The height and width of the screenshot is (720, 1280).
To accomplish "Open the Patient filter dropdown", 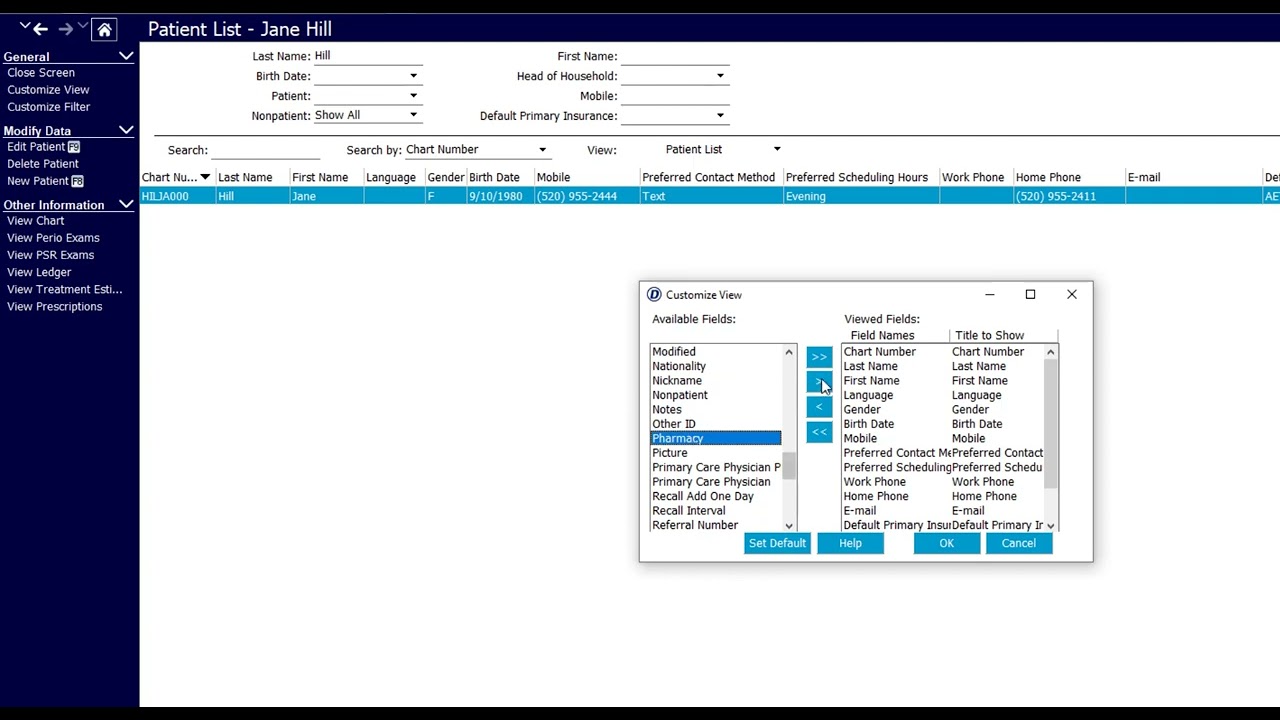I will (413, 96).
